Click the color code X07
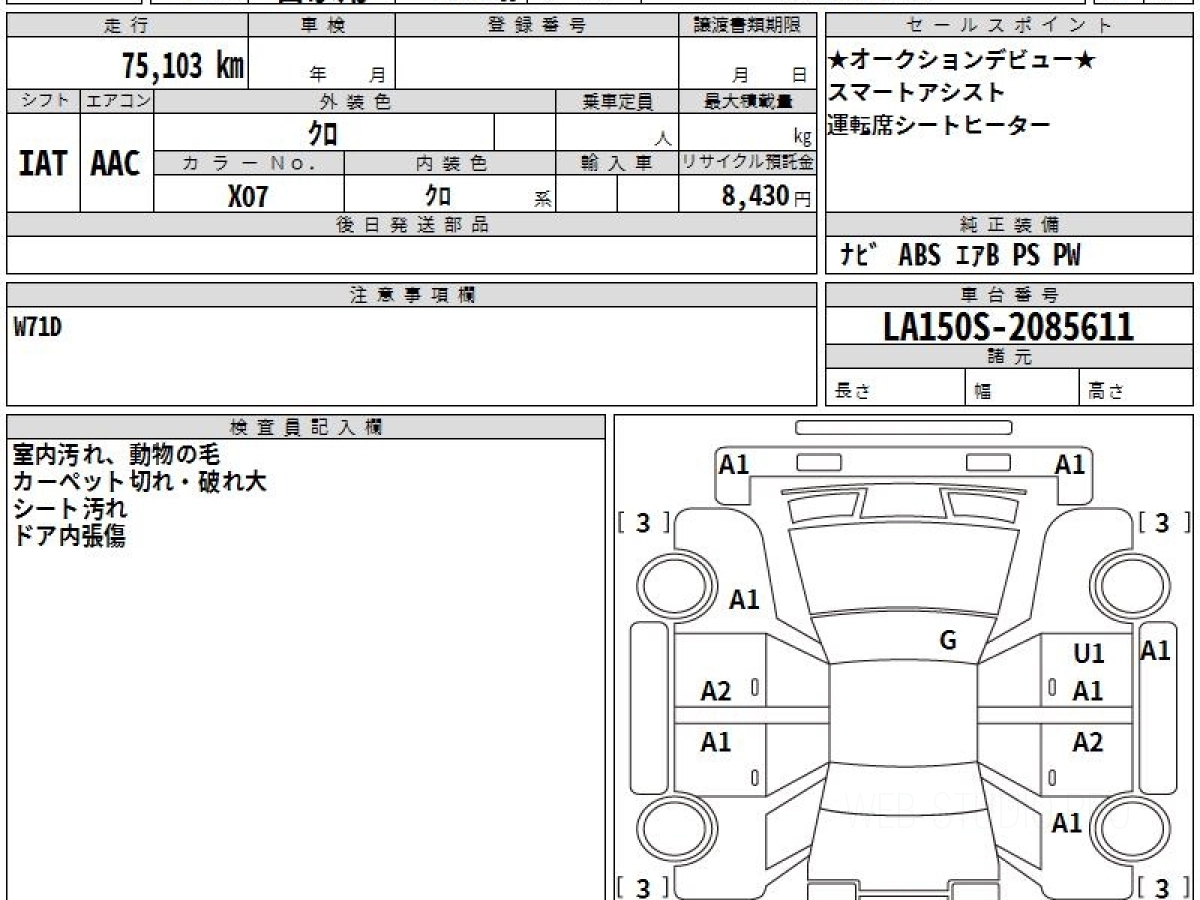This screenshot has height=900, width=1200. [248, 196]
